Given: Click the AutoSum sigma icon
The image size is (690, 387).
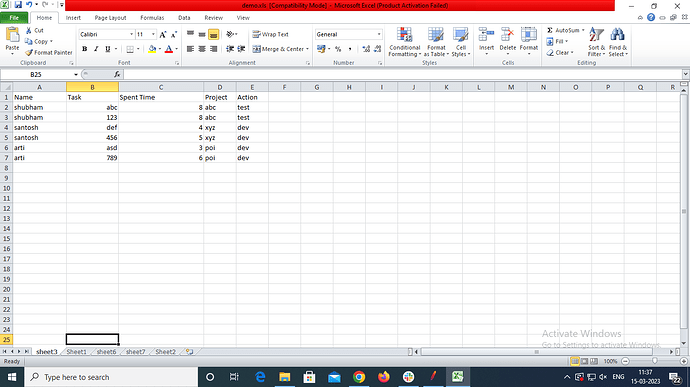Looking at the screenshot, I should pyautogui.click(x=550, y=30).
